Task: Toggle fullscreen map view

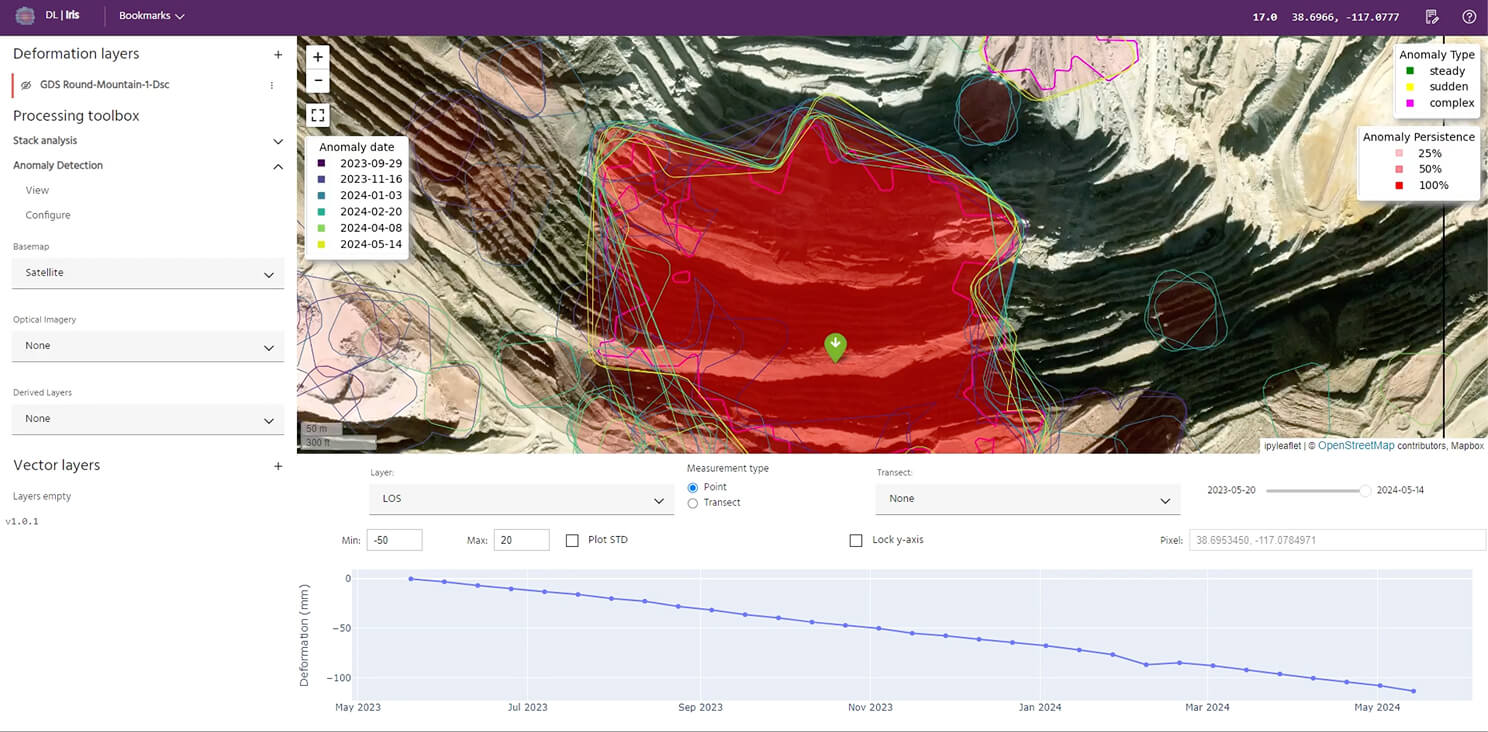Action: 318,115
